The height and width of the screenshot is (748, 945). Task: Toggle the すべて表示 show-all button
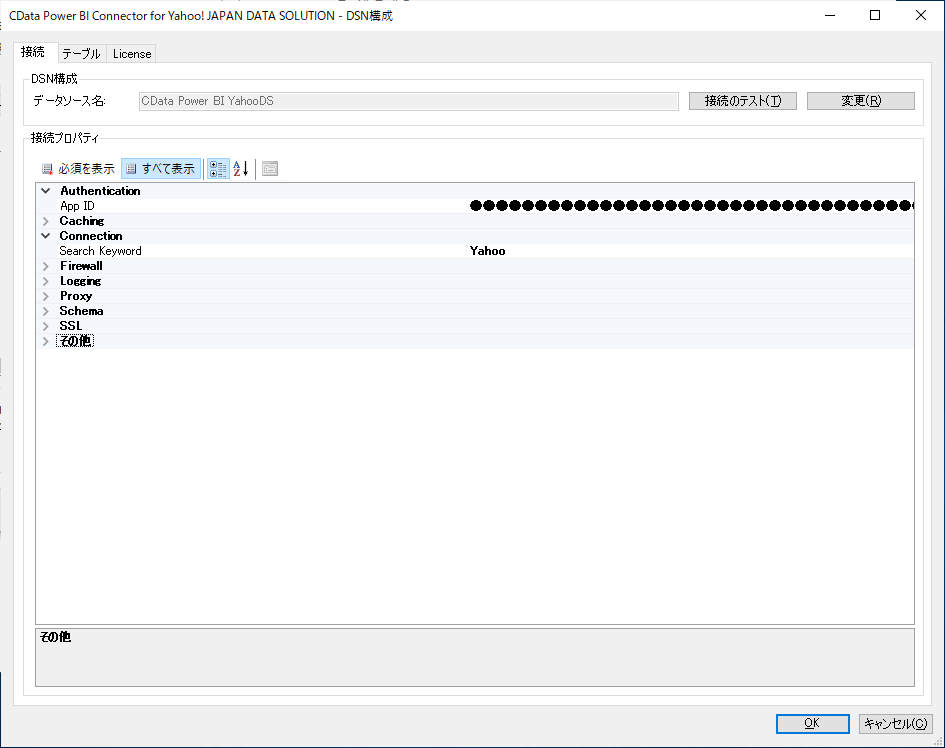coord(161,169)
